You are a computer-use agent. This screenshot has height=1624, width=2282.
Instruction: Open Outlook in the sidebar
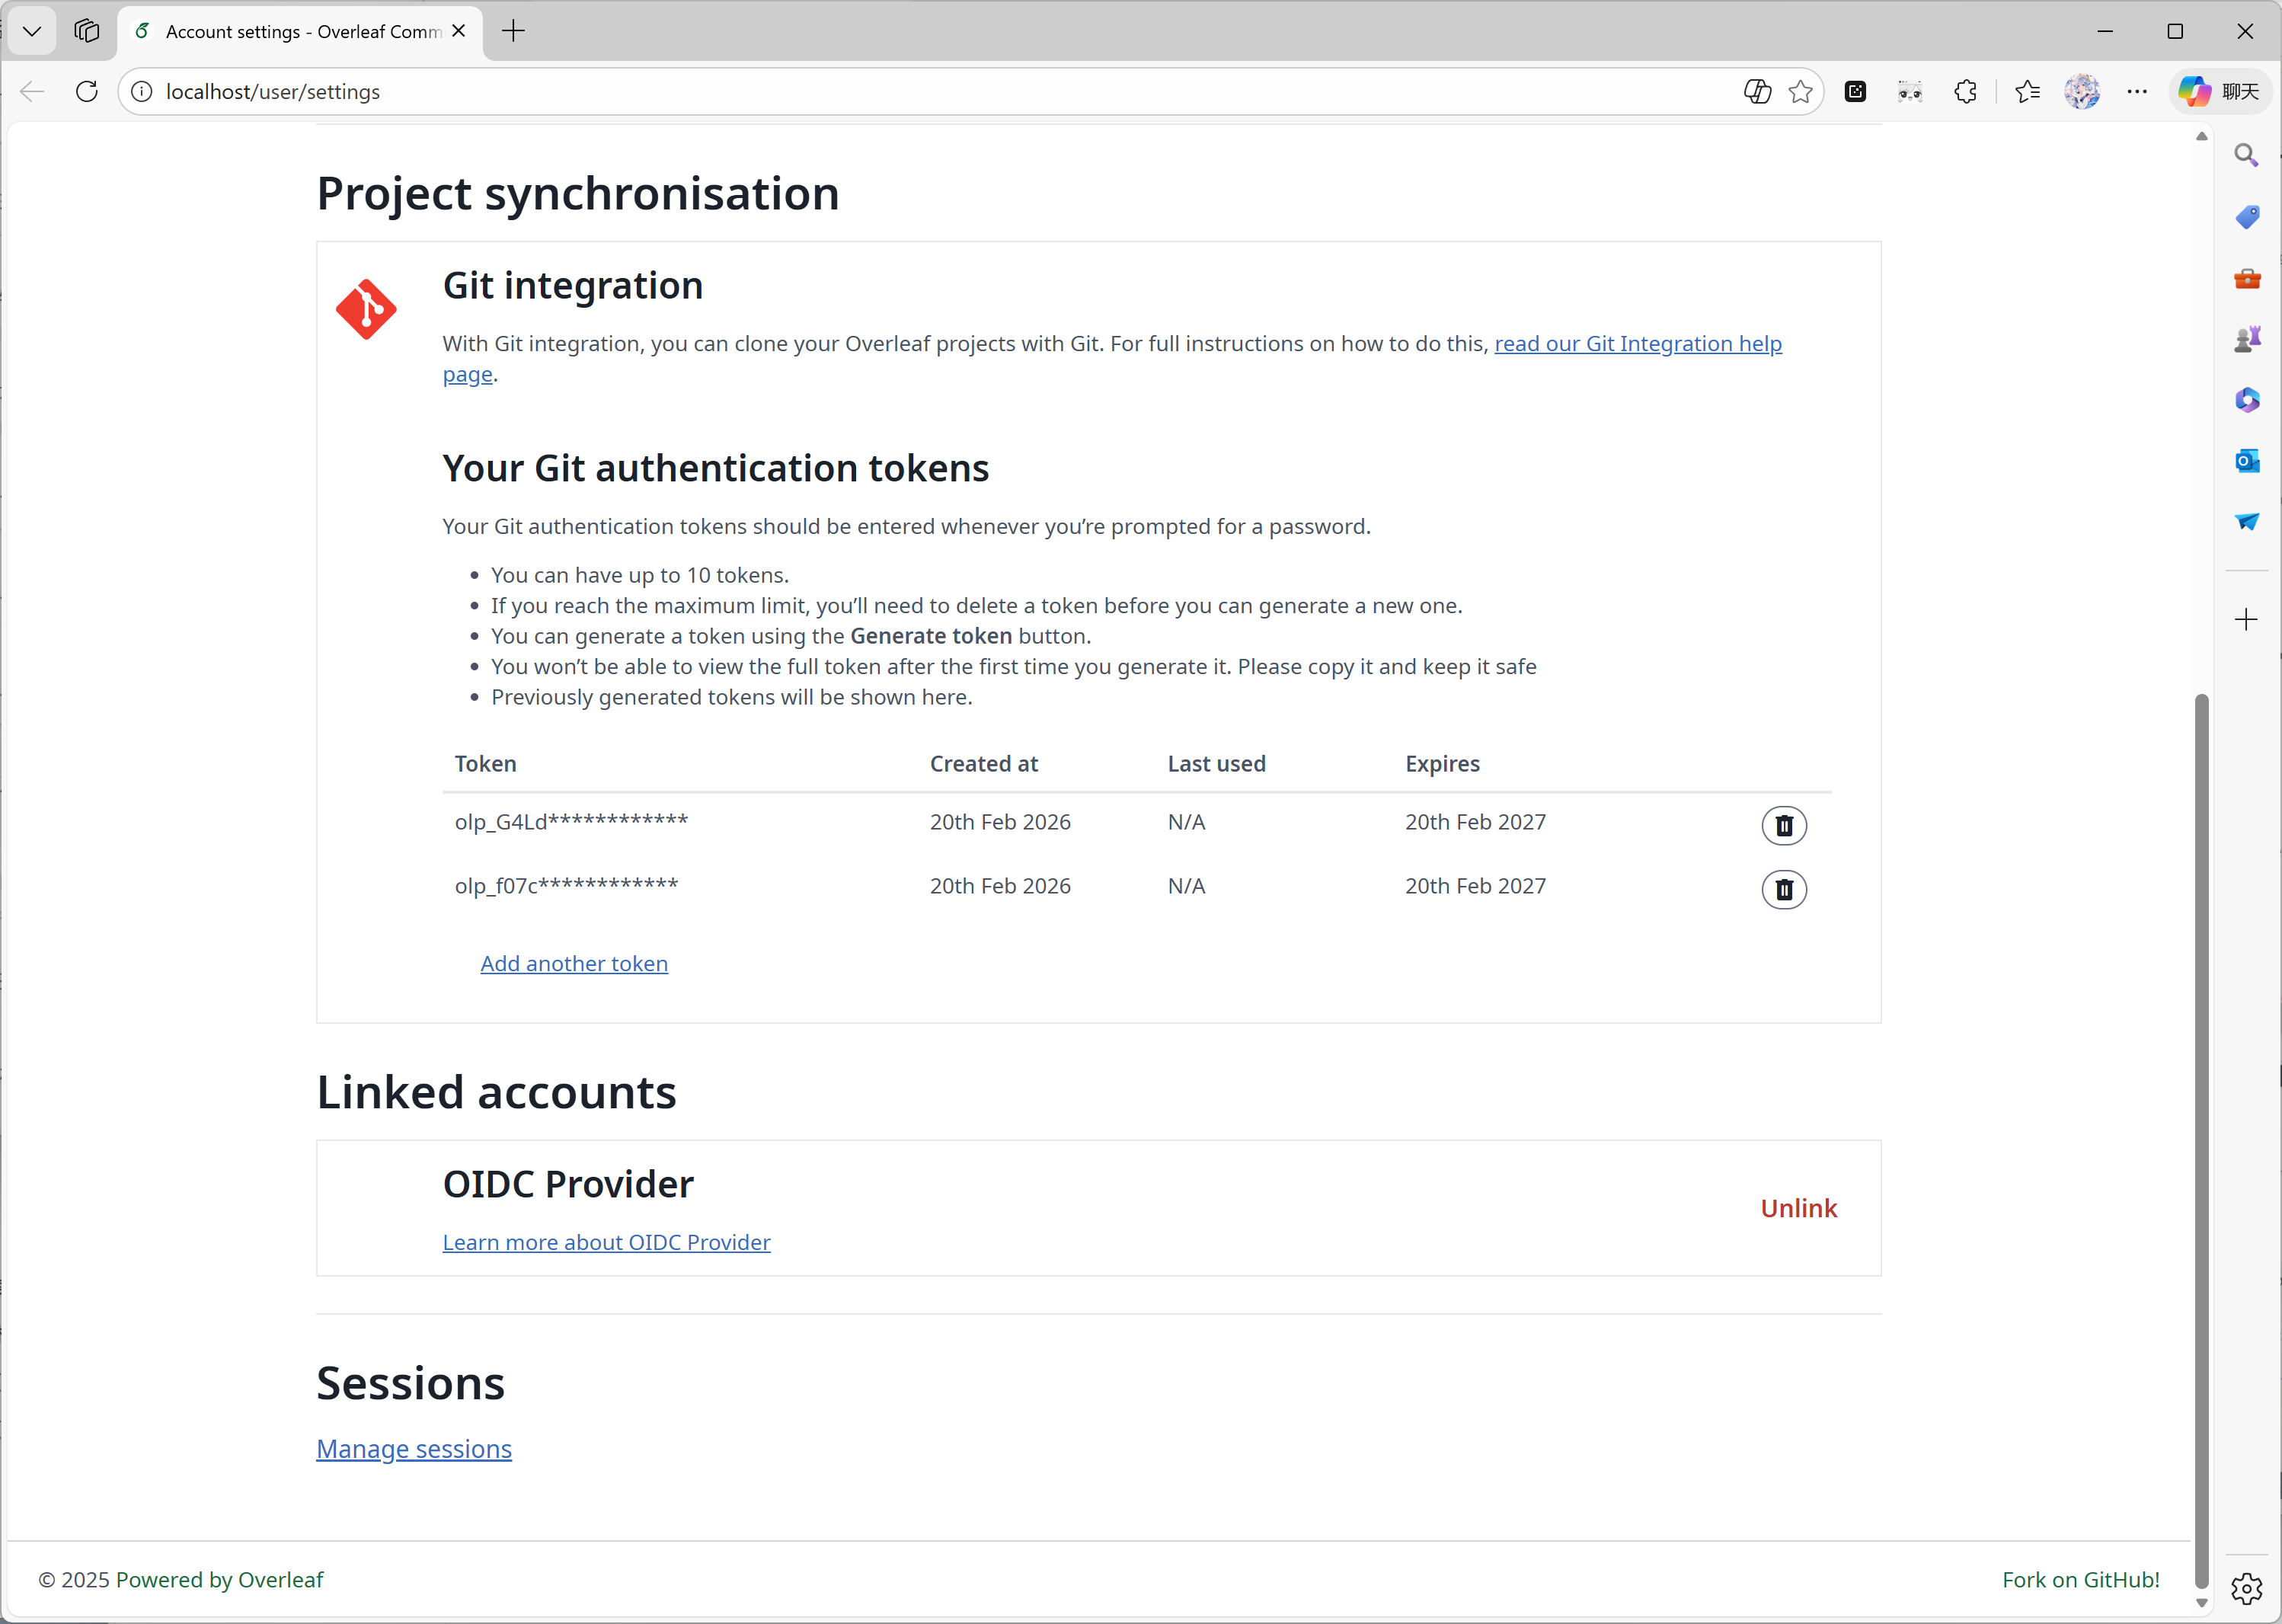(2246, 461)
